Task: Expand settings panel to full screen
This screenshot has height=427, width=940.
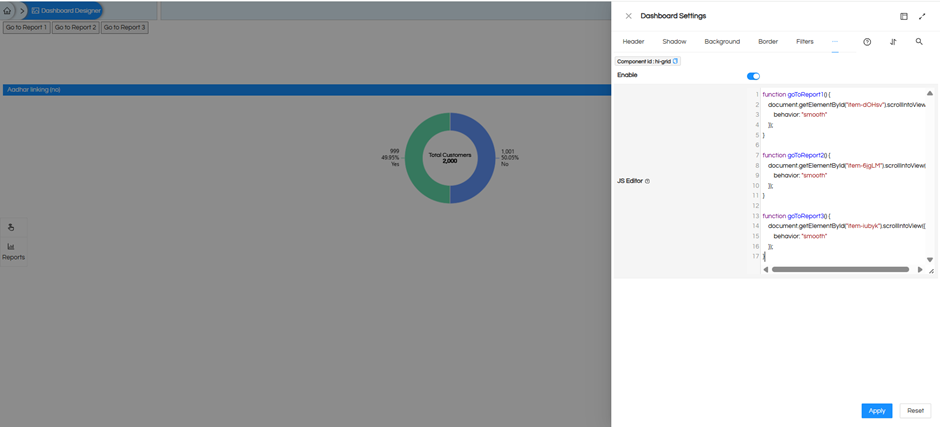Action: (922, 16)
